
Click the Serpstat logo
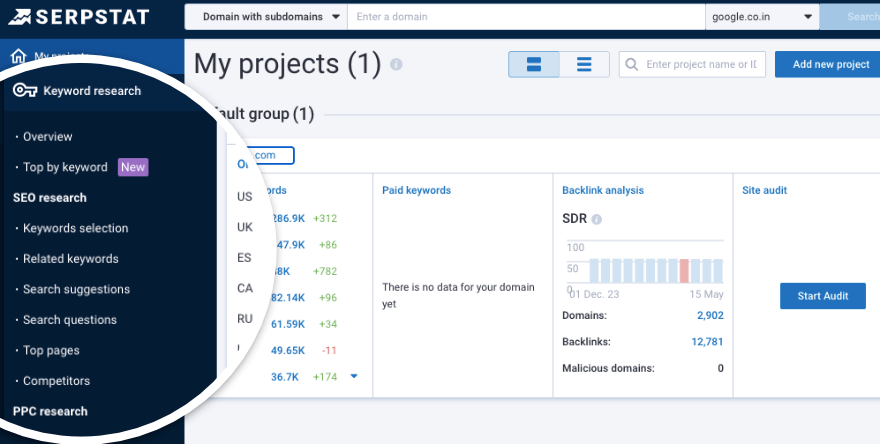[x=79, y=17]
